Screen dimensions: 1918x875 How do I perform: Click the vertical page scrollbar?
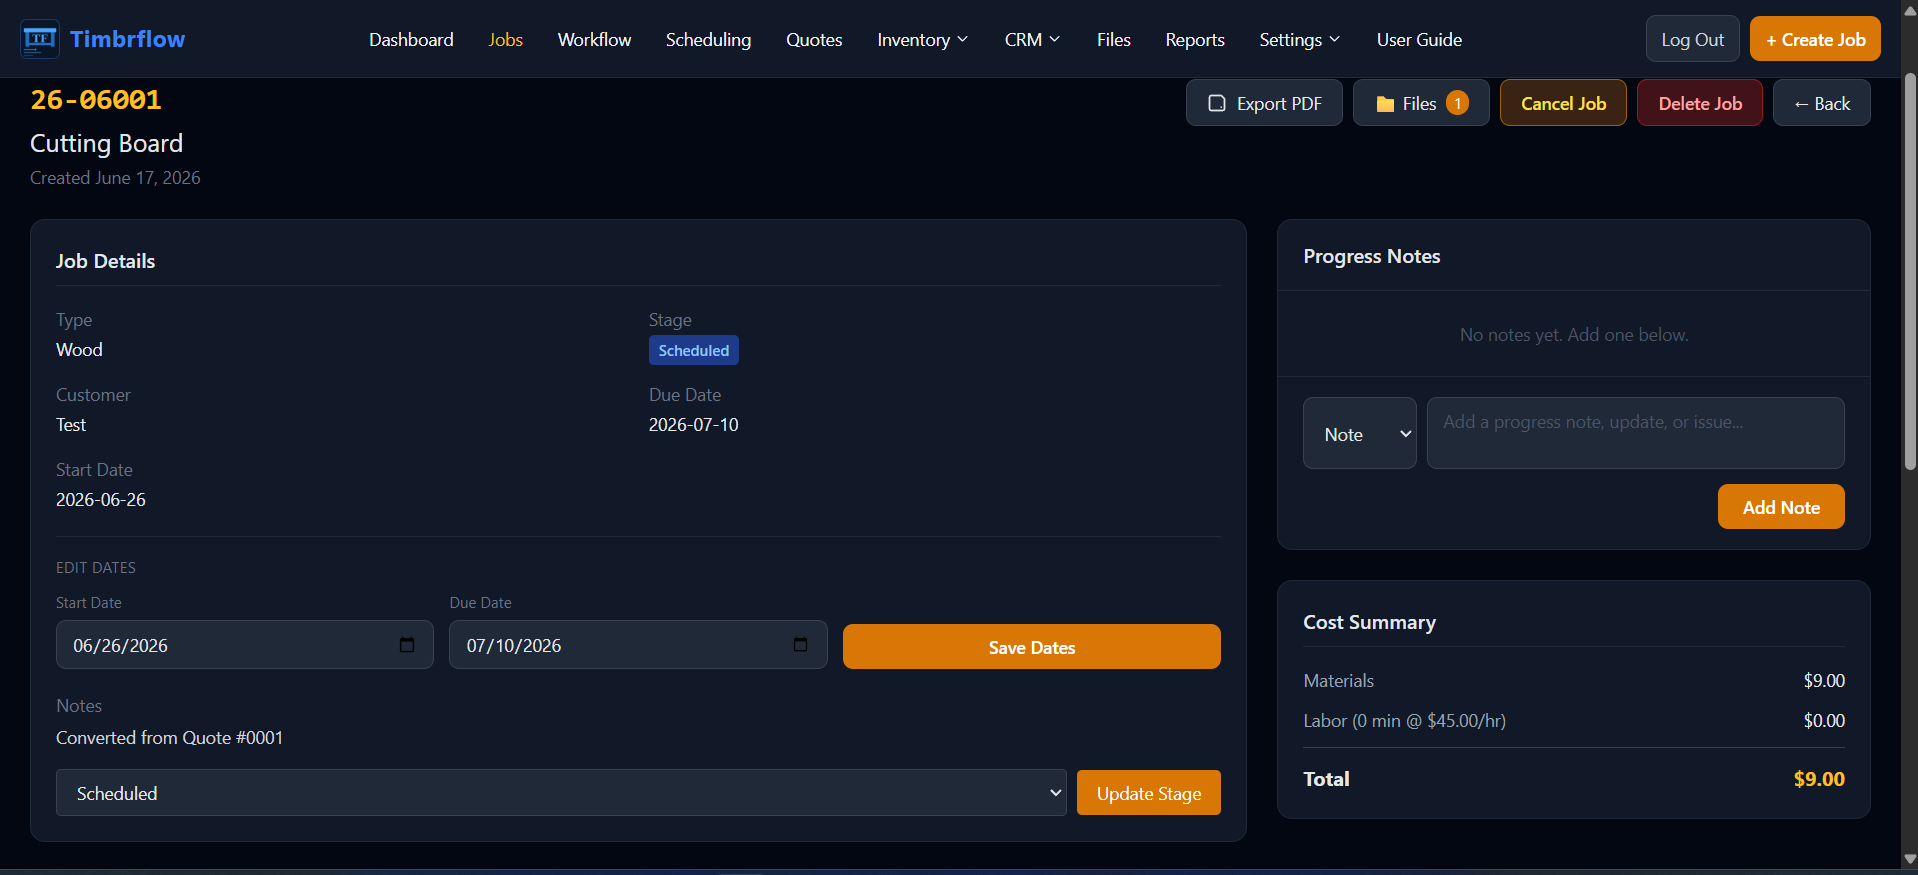point(1909,270)
